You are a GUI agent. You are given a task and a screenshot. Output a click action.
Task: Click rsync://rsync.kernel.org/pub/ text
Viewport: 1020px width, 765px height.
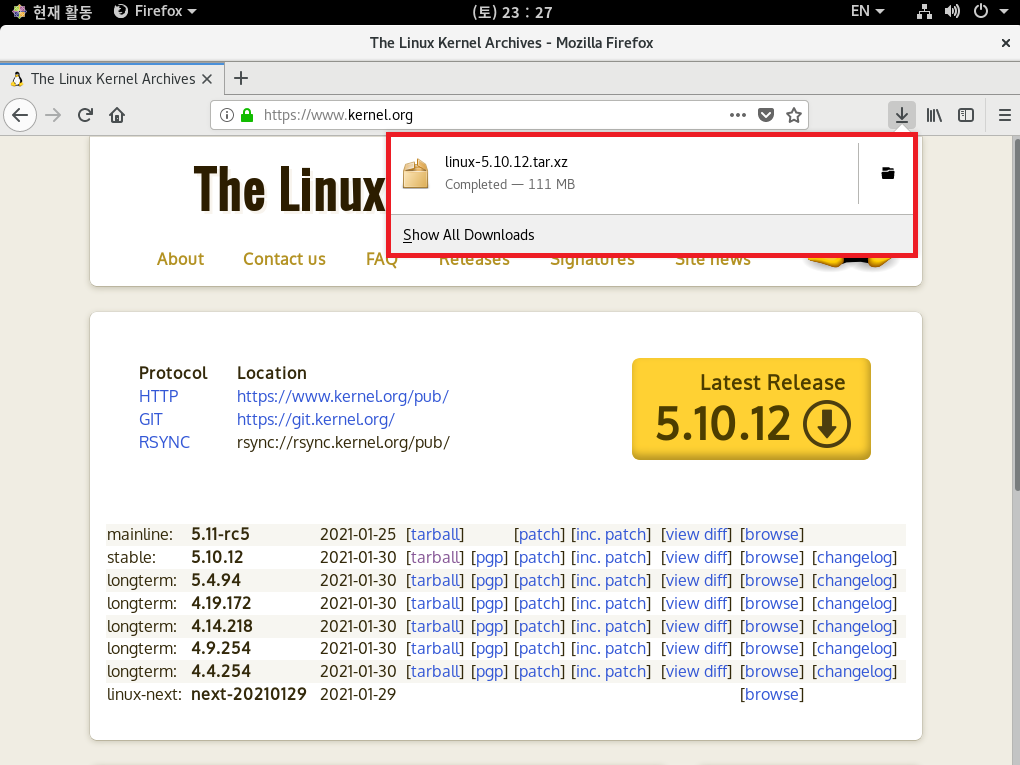click(x=343, y=442)
